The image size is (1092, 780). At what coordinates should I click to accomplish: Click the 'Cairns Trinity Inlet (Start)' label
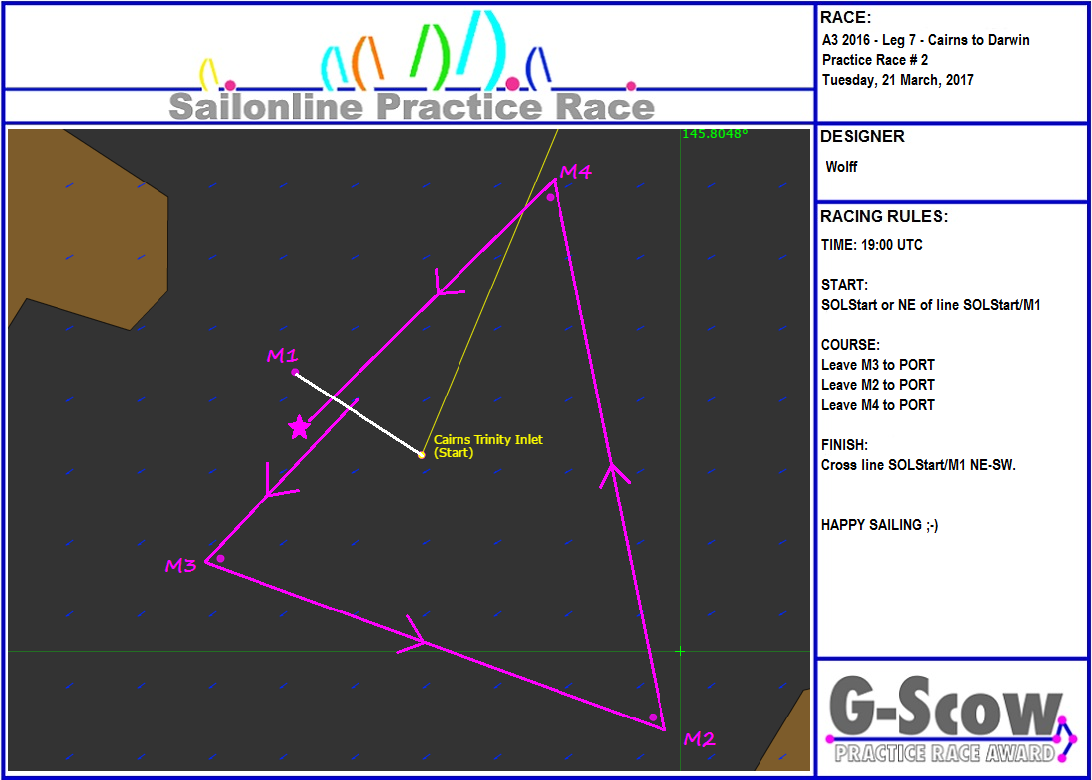pyautogui.click(x=488, y=446)
